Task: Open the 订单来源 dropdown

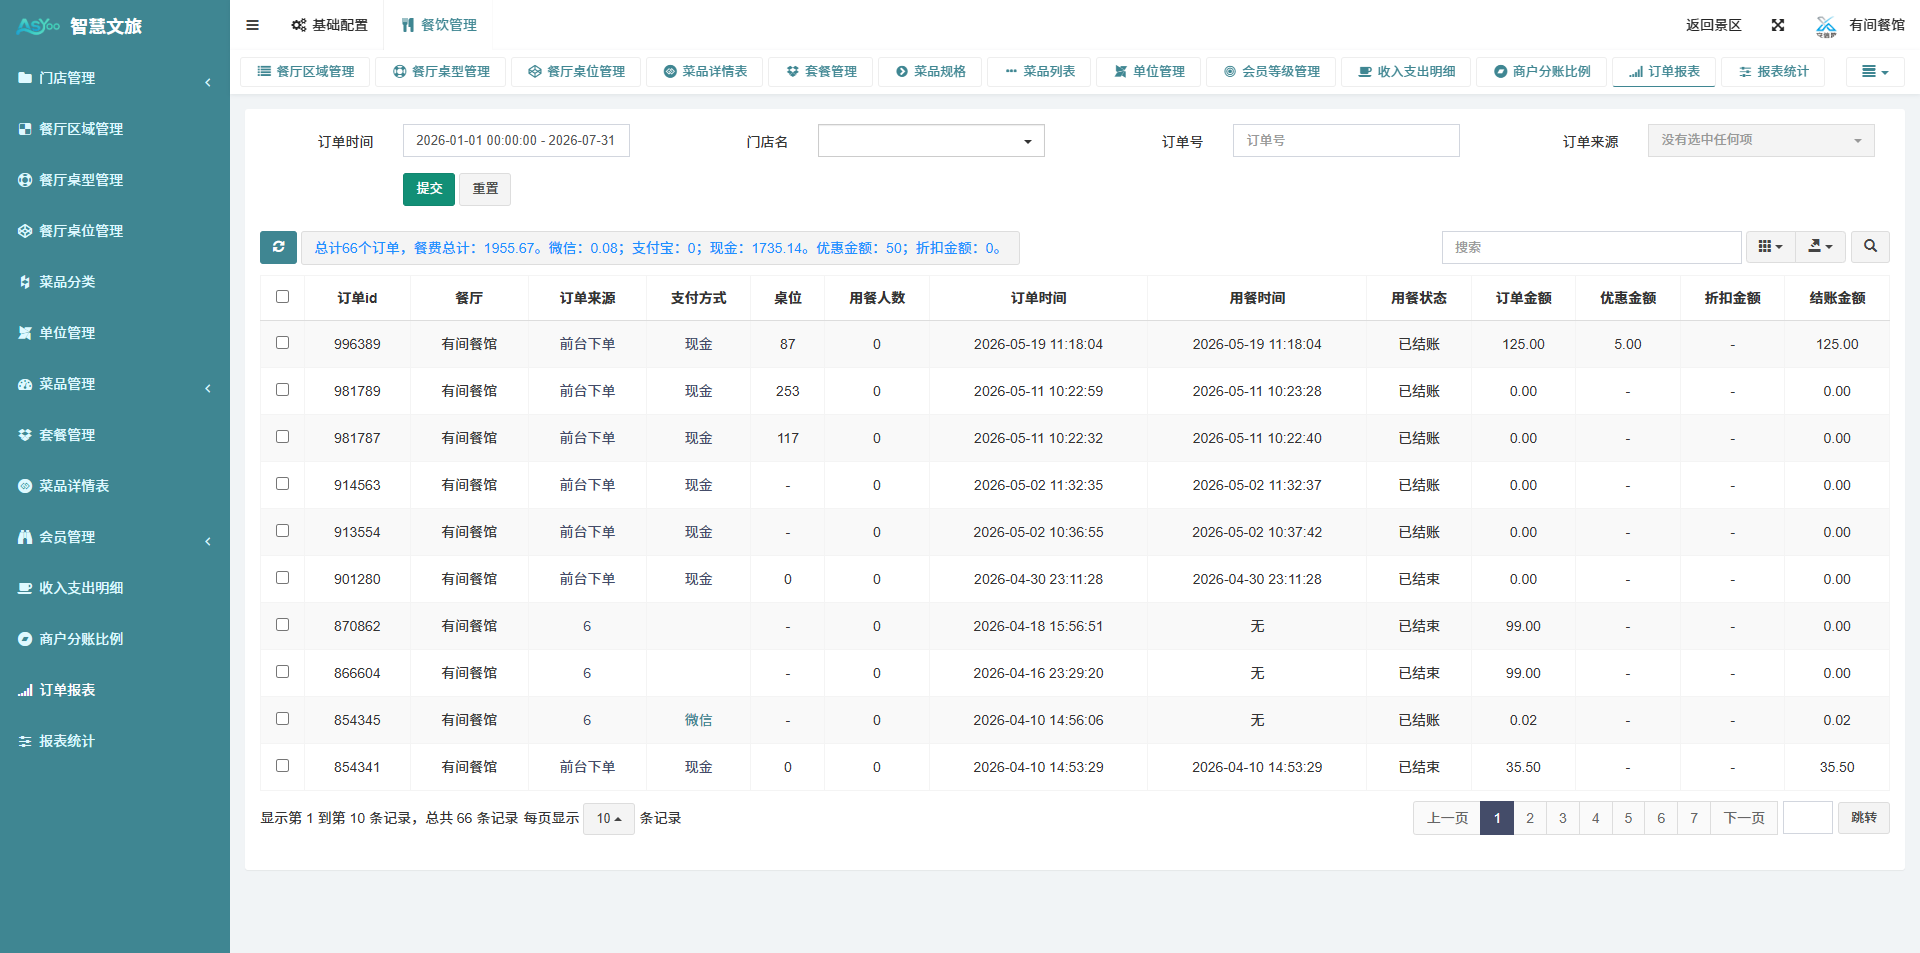Action: [1761, 141]
